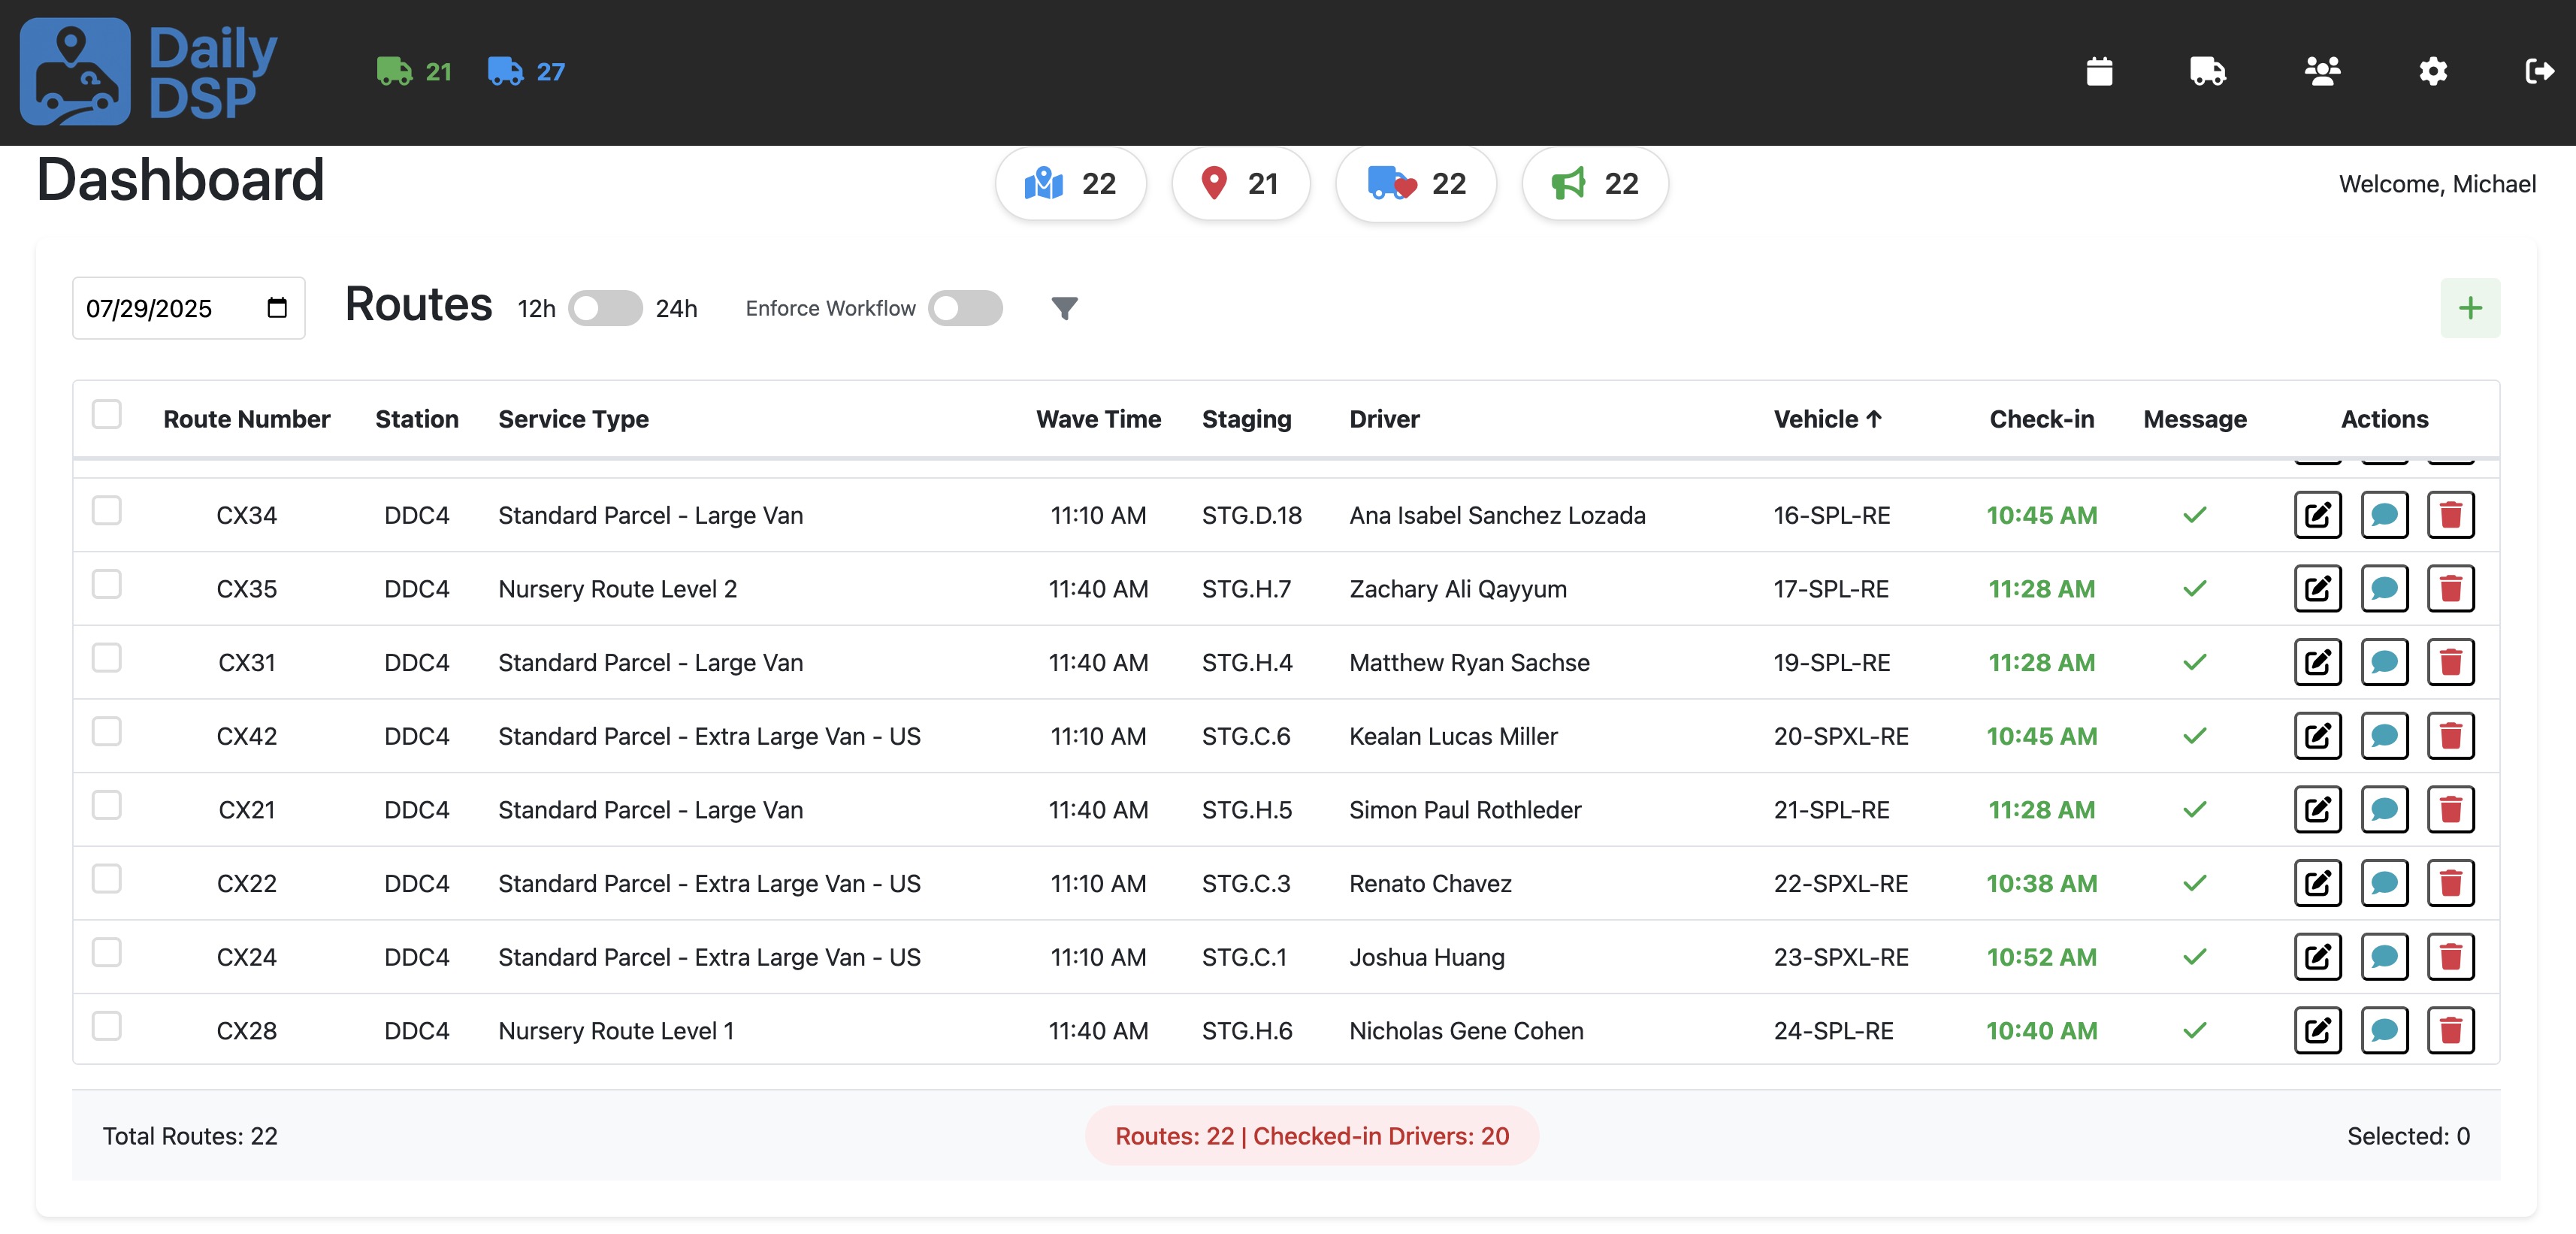Open the announcements megaphone badge

coord(1594,183)
